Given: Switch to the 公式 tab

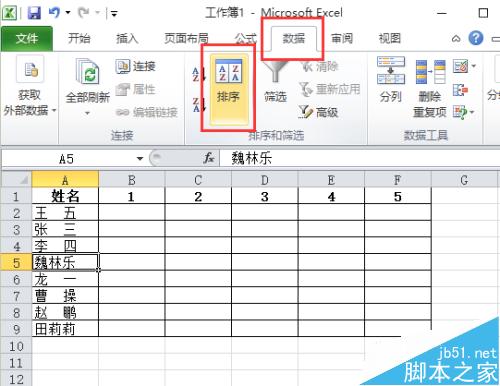Looking at the screenshot, I should coord(246,39).
